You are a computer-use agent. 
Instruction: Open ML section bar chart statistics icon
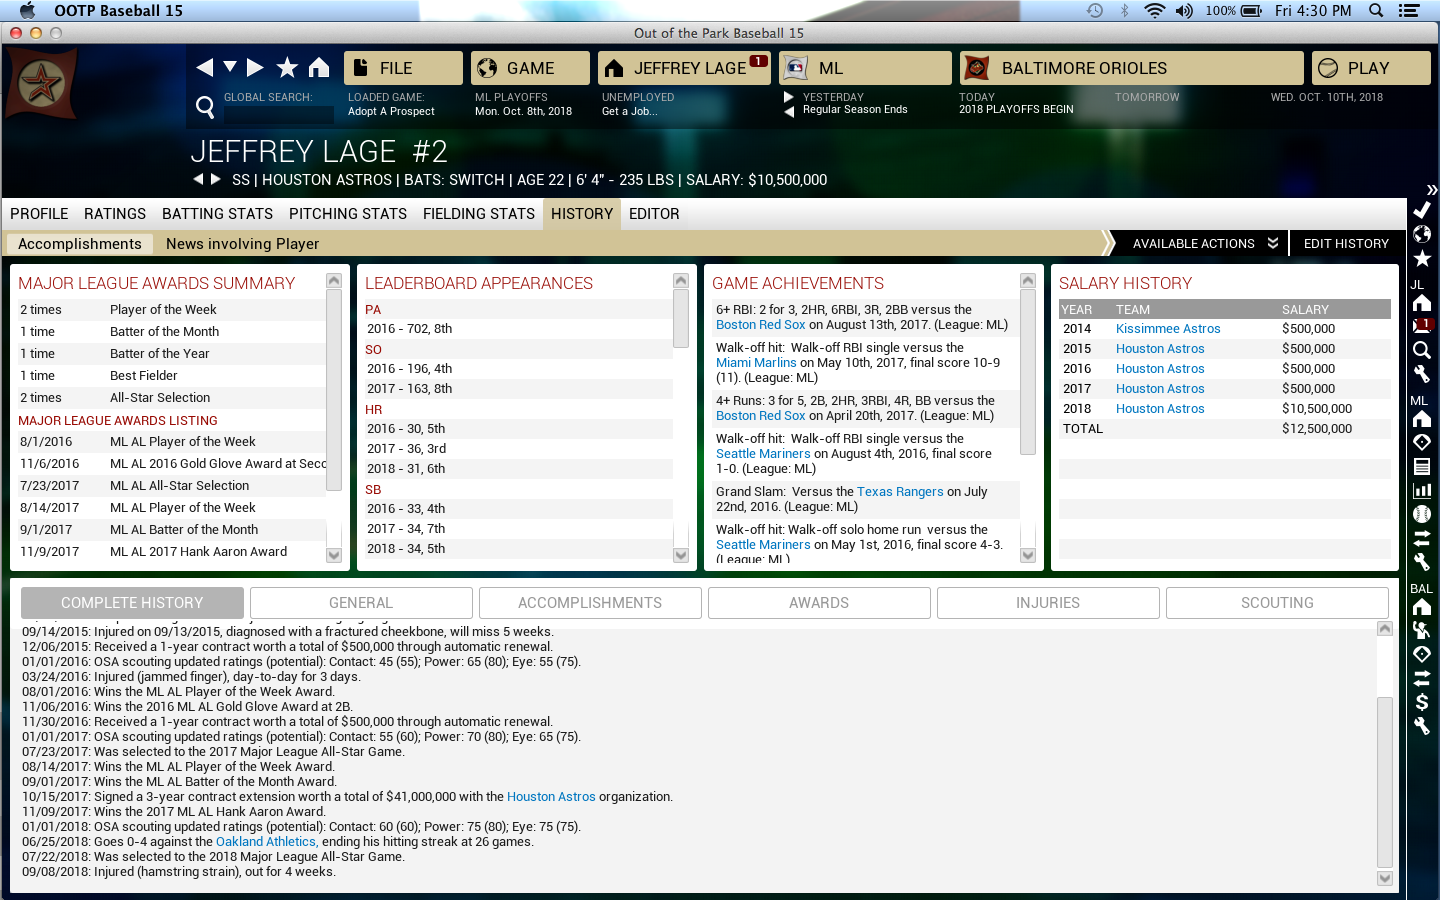(1421, 491)
